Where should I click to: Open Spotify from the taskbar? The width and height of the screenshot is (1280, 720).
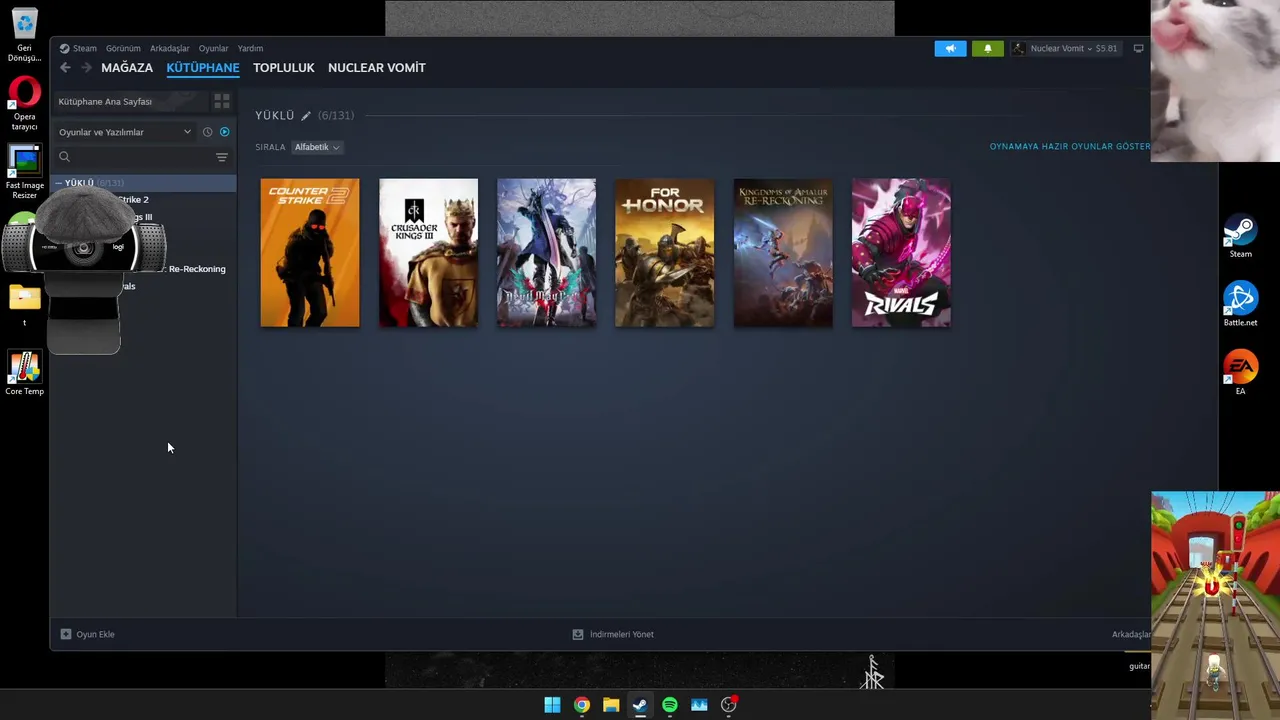(x=670, y=705)
